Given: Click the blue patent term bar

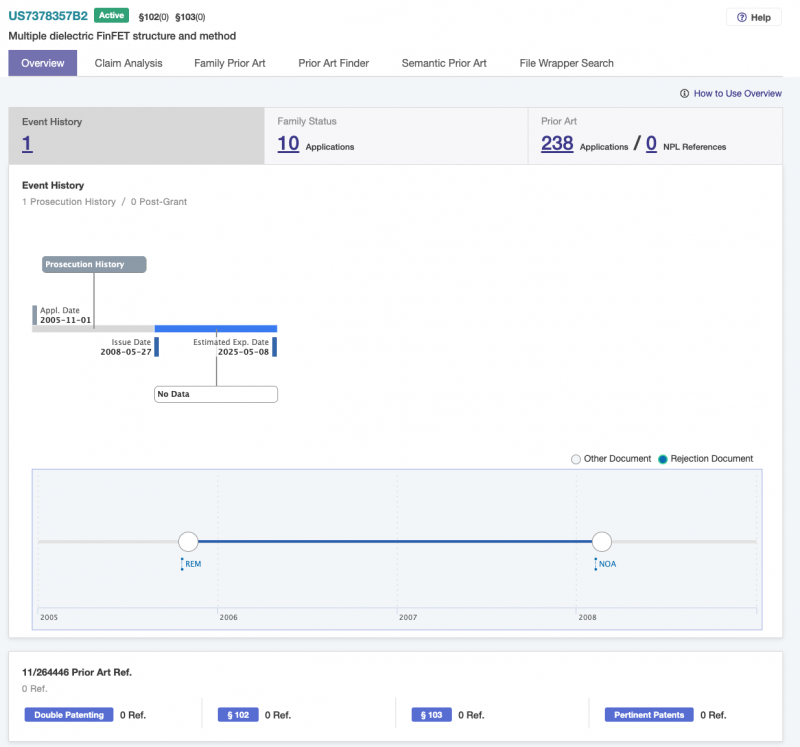Looking at the screenshot, I should click(216, 329).
